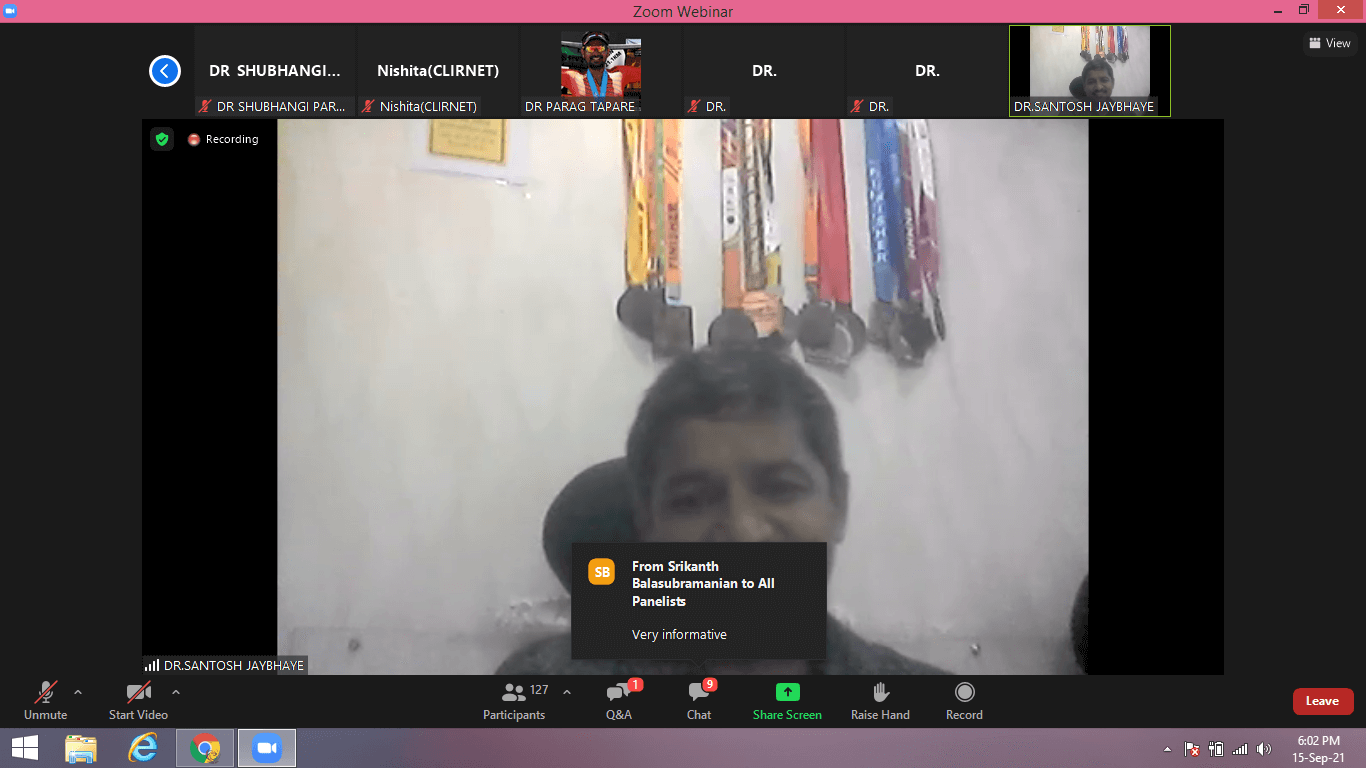
Task: Click the Action Center flag tray icon
Action: [1192, 749]
